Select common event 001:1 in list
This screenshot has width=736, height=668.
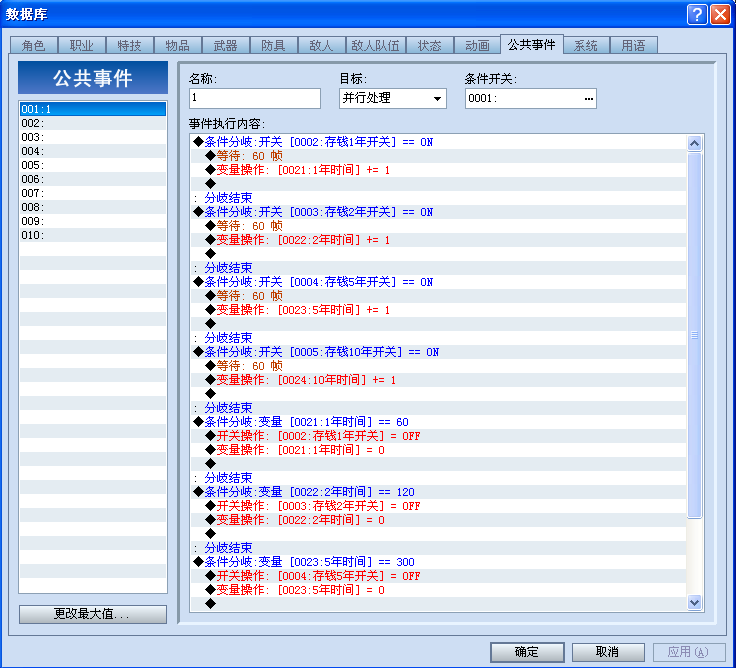93,109
